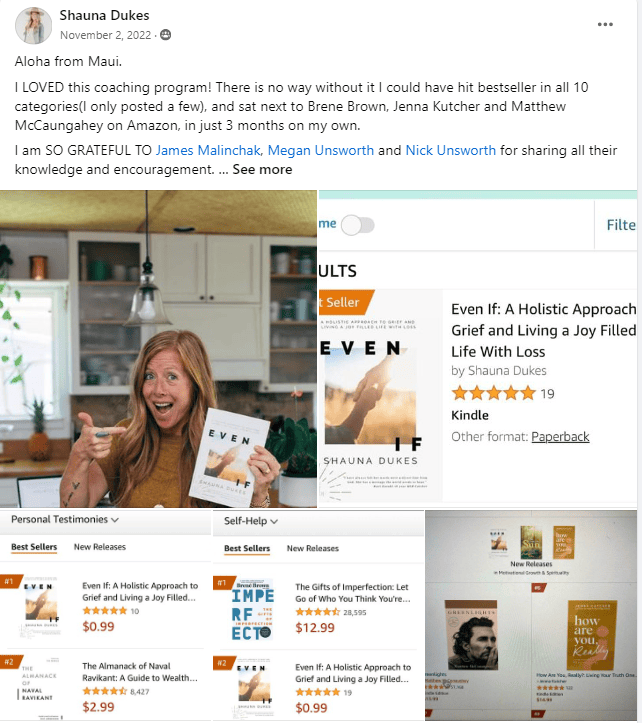Open the post options three-dot menu
This screenshot has height=723, width=642.
[605, 24]
